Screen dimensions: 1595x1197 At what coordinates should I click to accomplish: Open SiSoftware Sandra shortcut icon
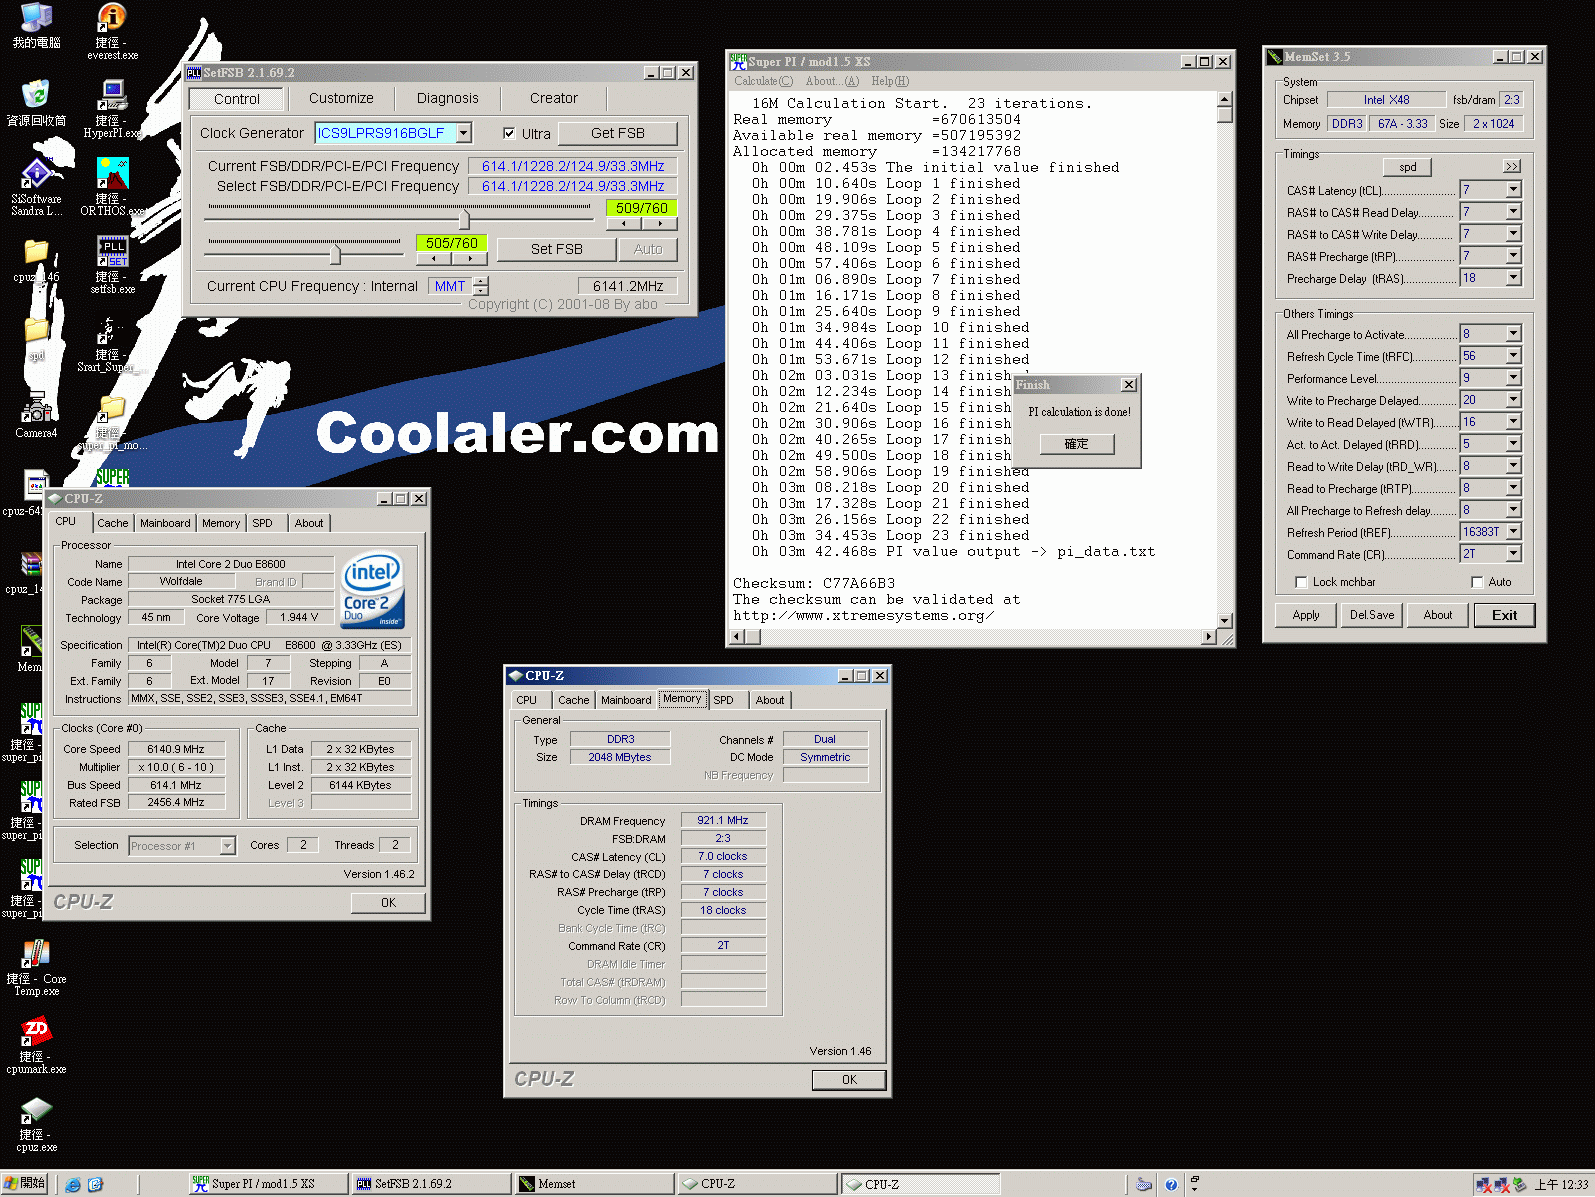(36, 173)
